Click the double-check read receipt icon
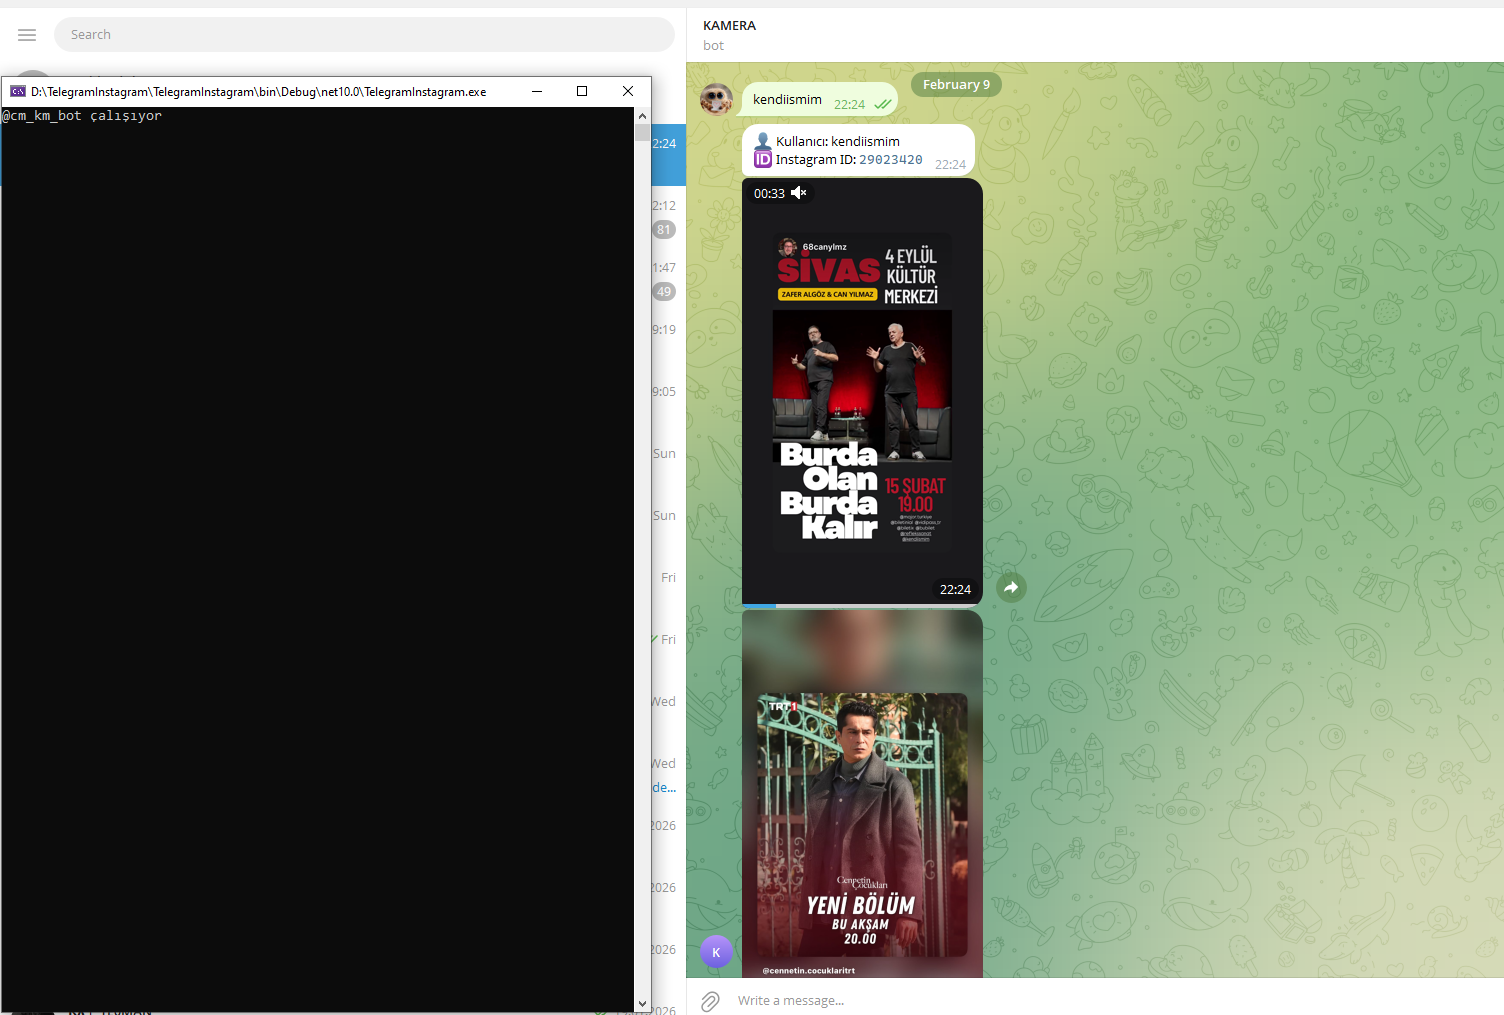 point(883,104)
